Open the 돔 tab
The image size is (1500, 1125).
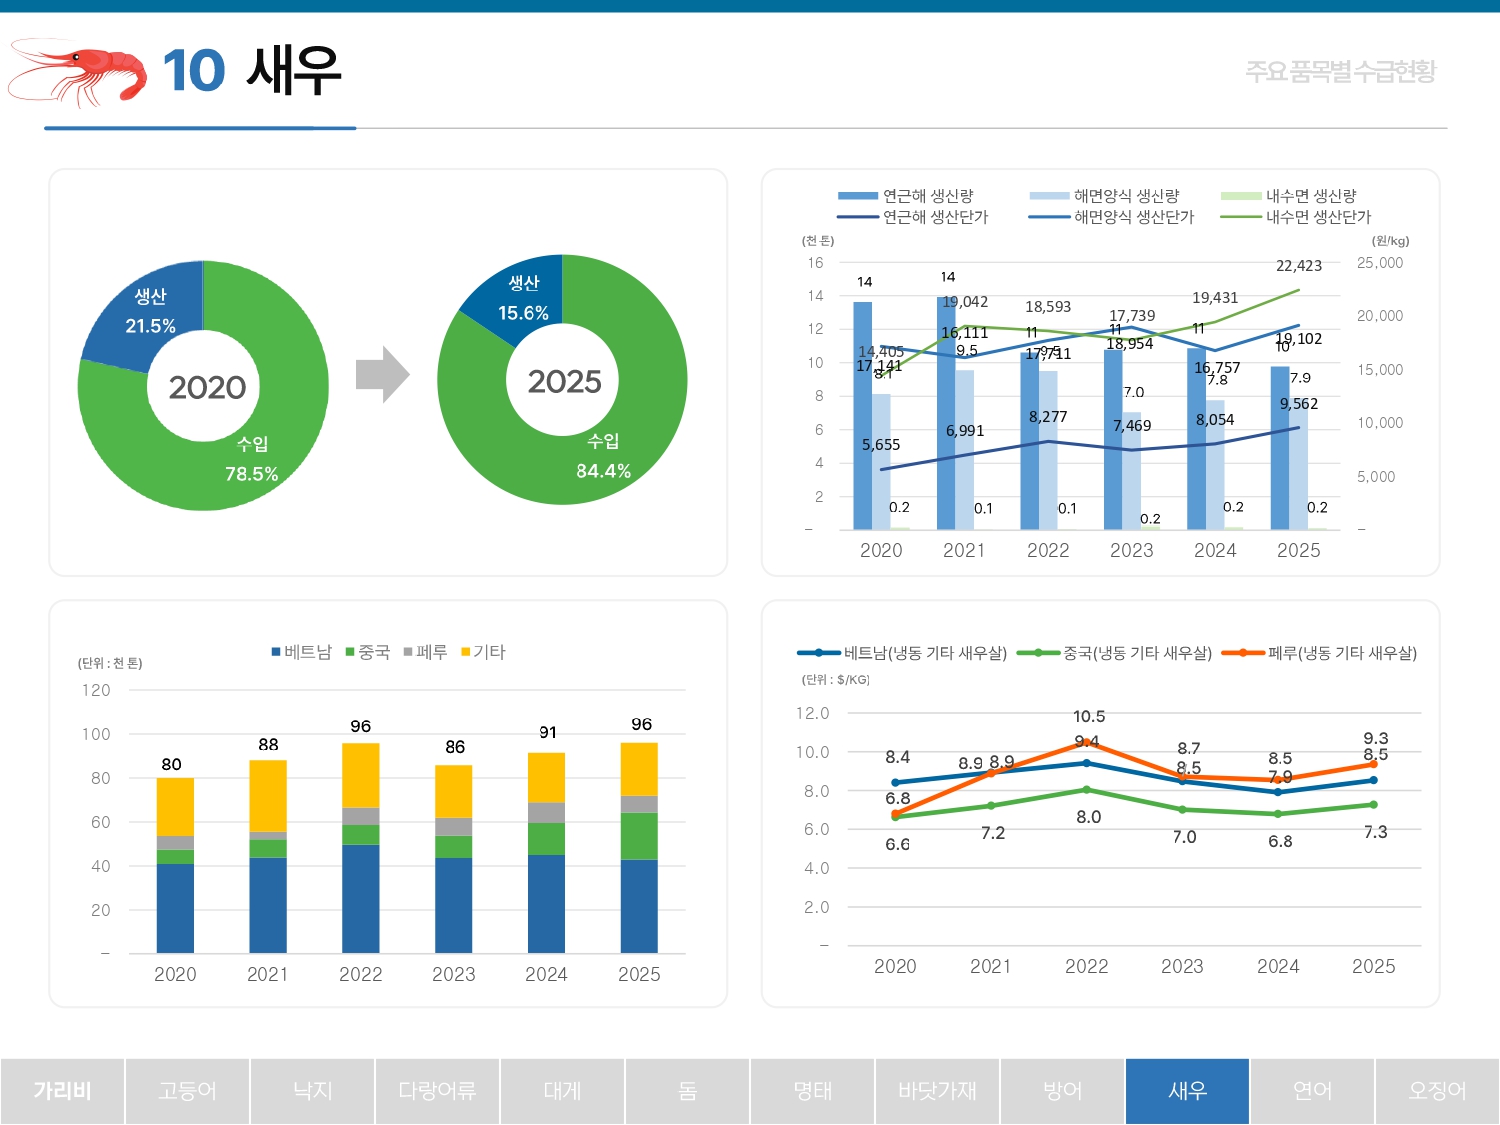click(687, 1091)
